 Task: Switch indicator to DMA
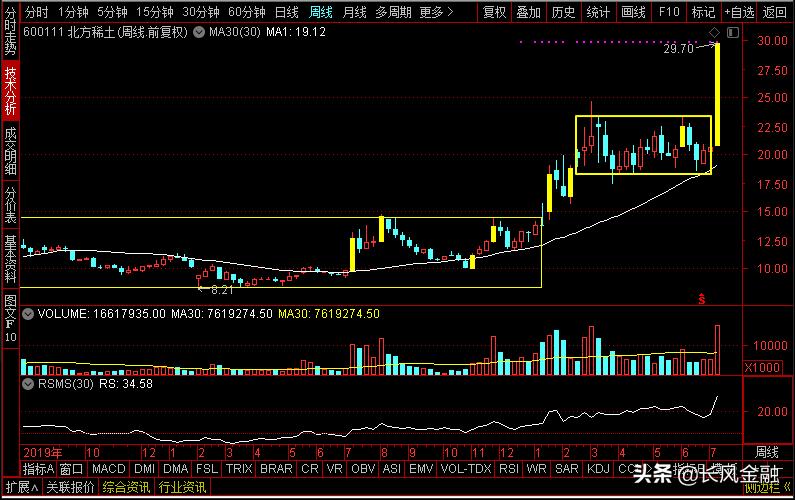point(176,469)
